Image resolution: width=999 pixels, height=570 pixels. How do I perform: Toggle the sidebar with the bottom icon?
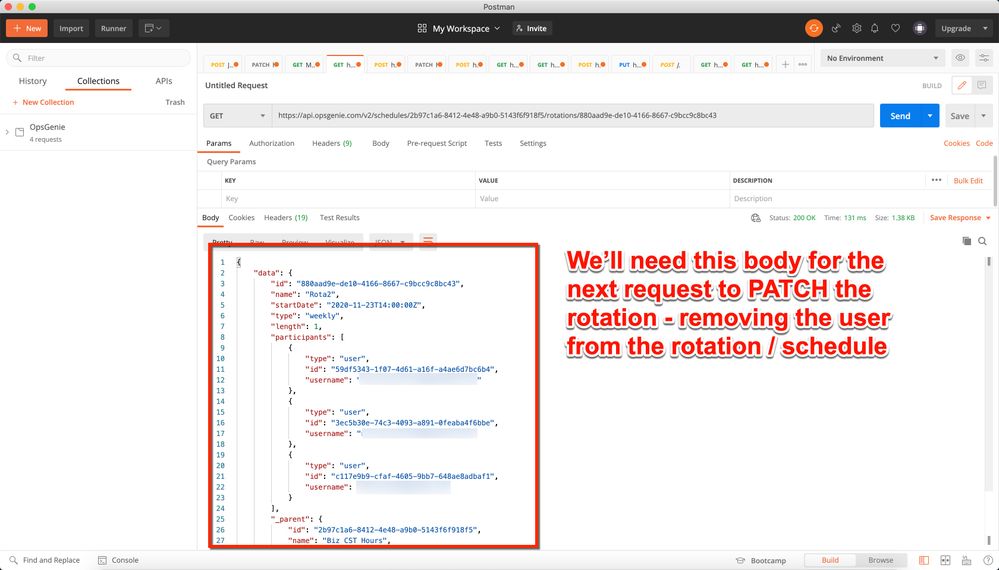924,560
